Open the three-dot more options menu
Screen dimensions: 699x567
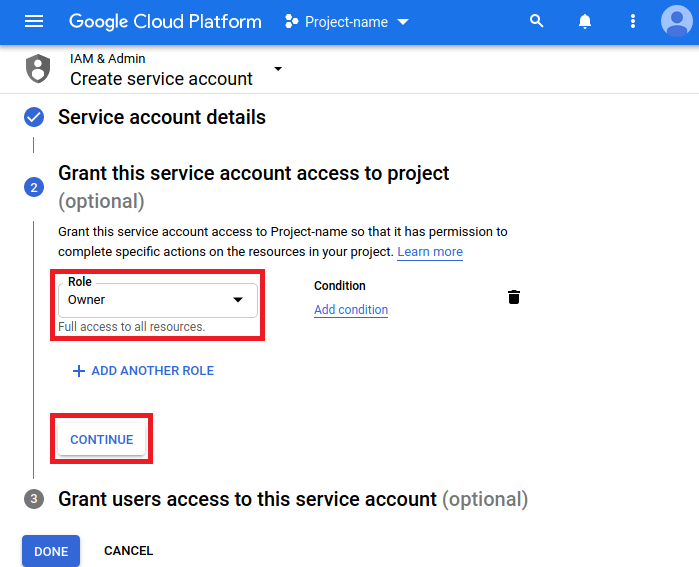coord(632,21)
